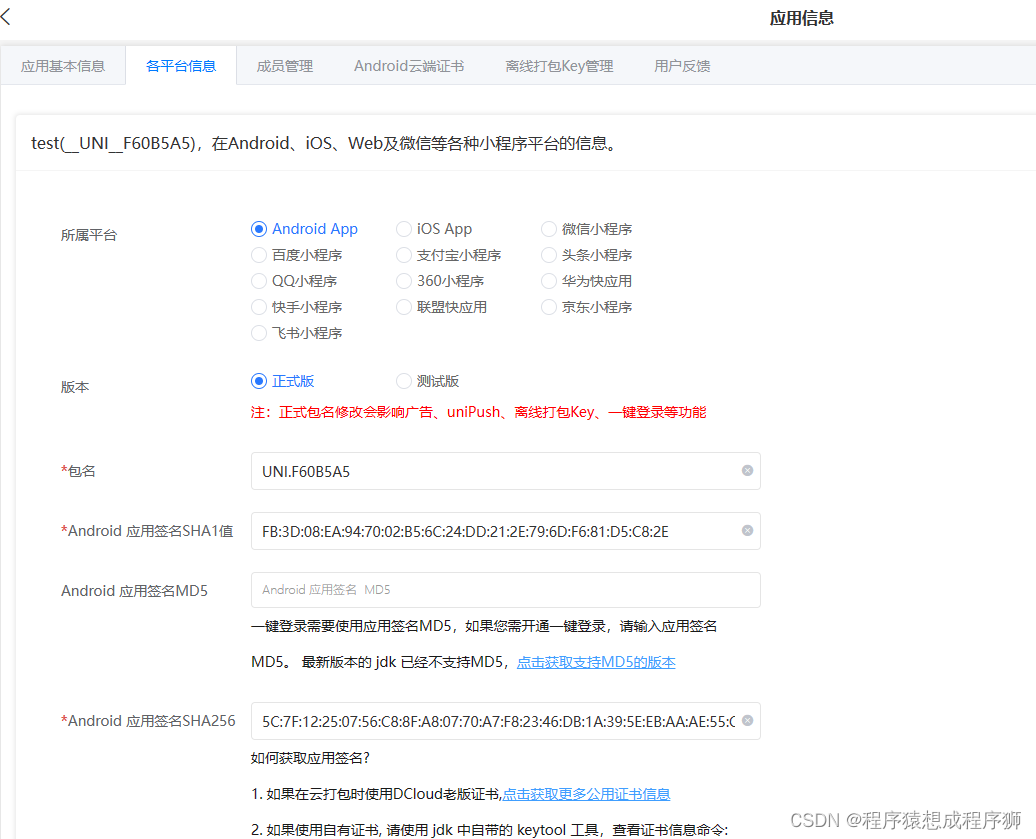The height and width of the screenshot is (839, 1036).
Task: Go to 离线打包Key管理 tab
Action: [x=559, y=66]
